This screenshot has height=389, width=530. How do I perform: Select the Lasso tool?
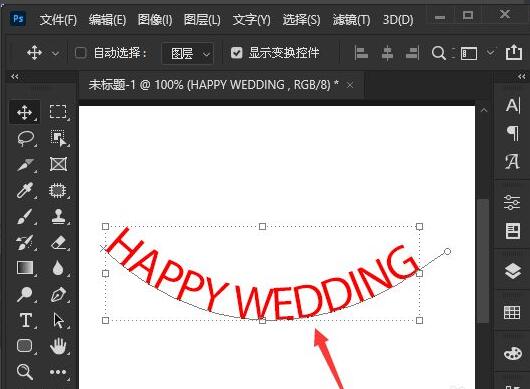coord(26,138)
